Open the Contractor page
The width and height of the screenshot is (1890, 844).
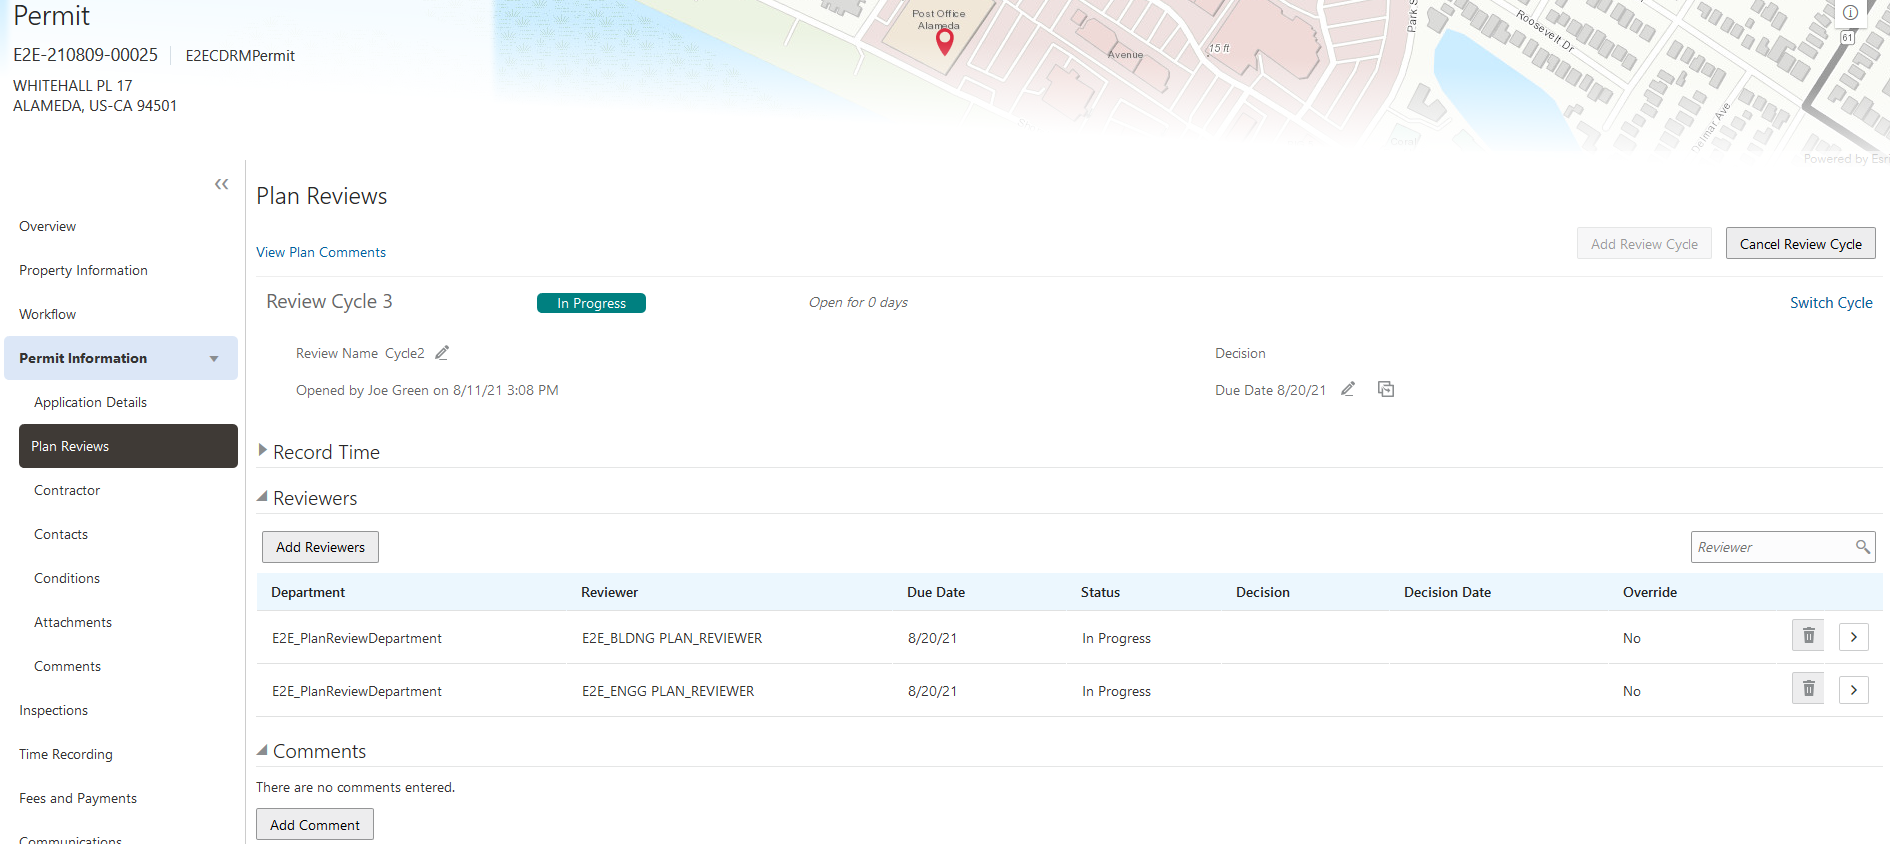click(x=67, y=490)
